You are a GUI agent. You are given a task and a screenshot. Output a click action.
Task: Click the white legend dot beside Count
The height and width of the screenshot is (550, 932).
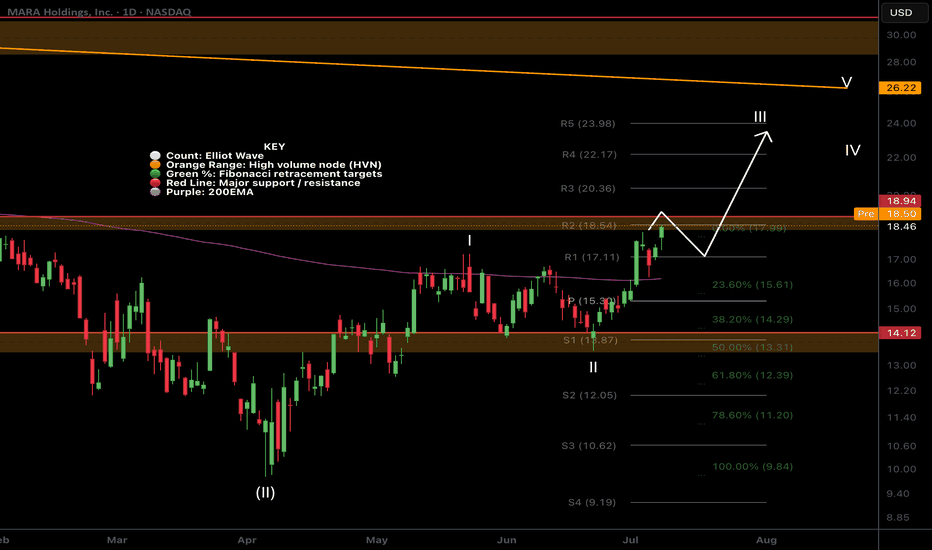155,156
